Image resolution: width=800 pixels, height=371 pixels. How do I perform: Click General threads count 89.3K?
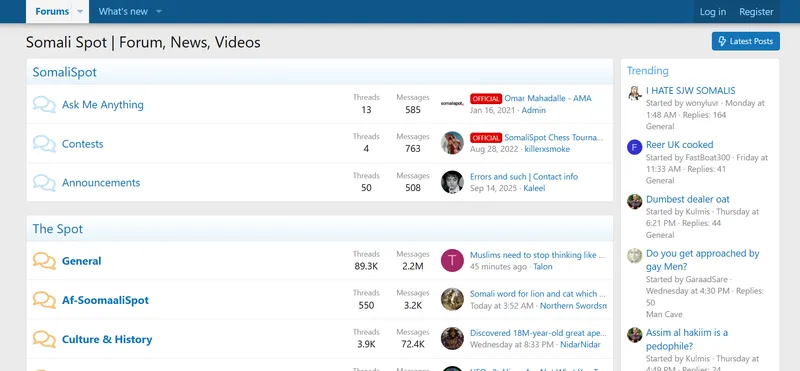point(366,266)
